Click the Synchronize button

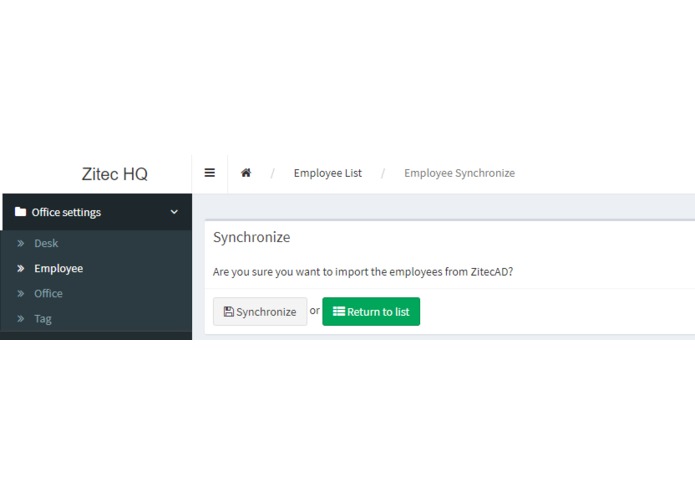tap(260, 311)
